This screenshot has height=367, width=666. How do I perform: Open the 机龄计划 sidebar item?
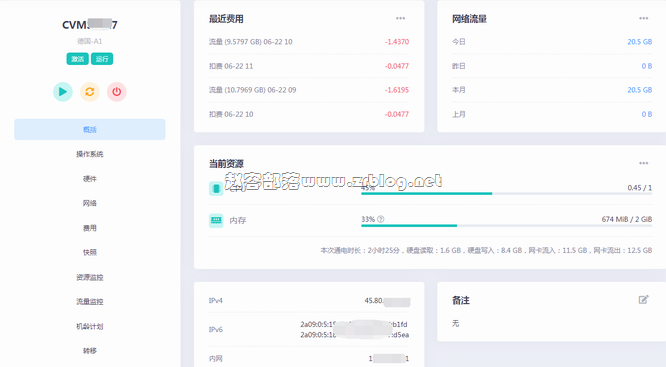coord(90,327)
